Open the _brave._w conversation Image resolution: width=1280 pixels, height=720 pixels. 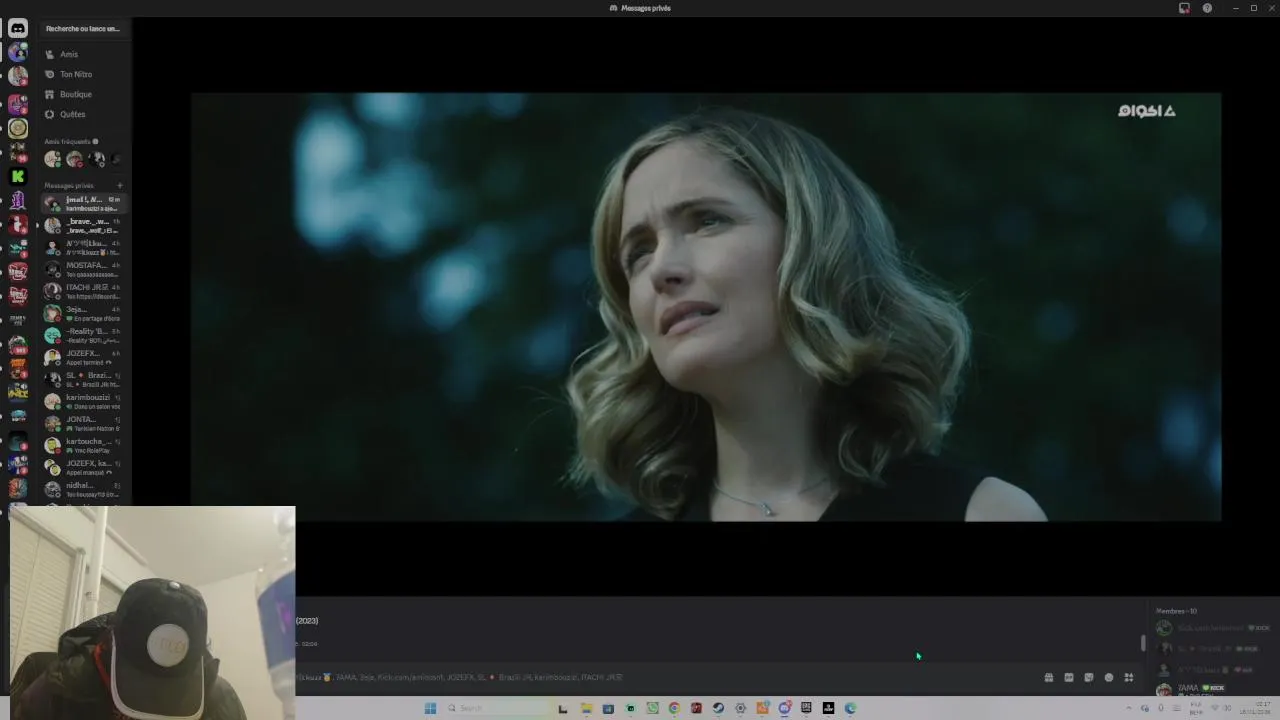(x=82, y=226)
